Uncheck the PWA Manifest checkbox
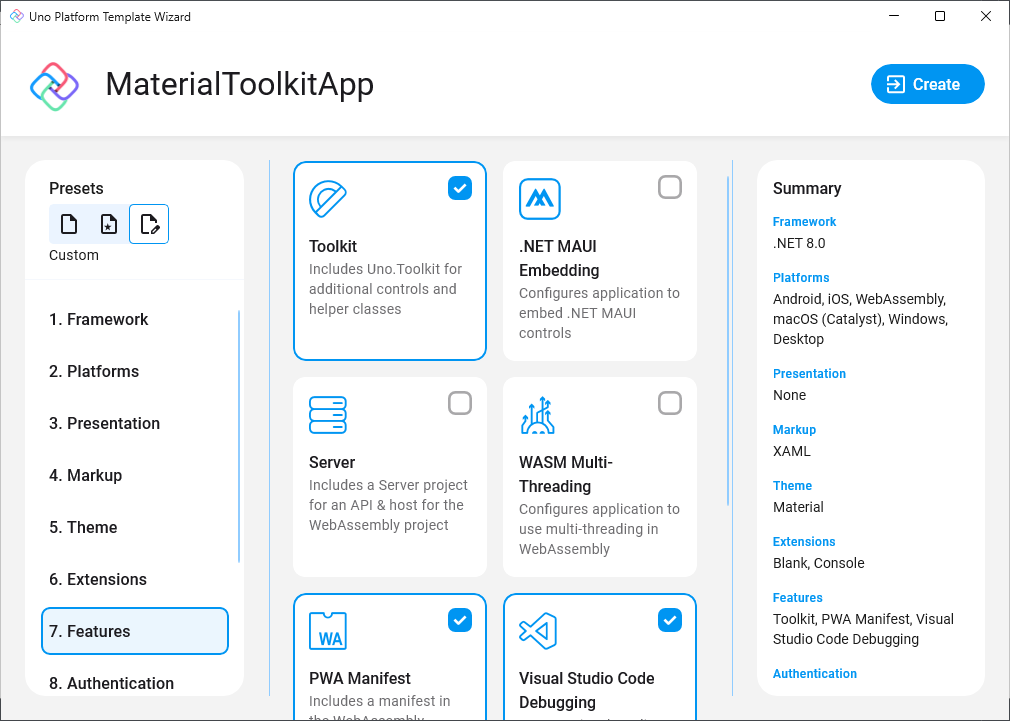The height and width of the screenshot is (721, 1010). 459,619
